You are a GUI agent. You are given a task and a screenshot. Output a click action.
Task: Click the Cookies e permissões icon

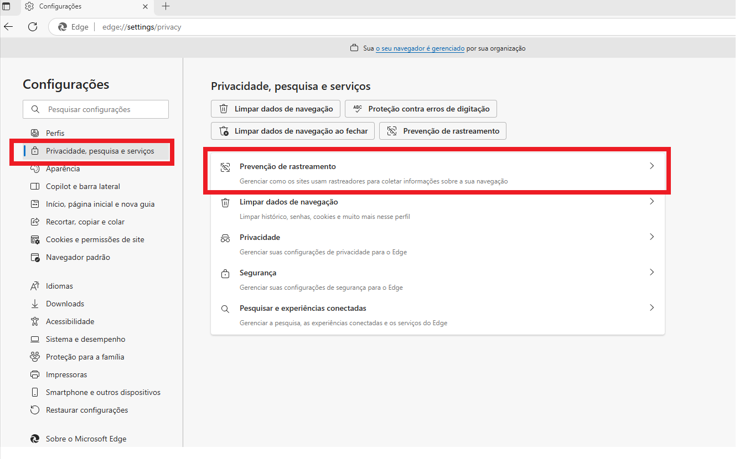pos(35,240)
